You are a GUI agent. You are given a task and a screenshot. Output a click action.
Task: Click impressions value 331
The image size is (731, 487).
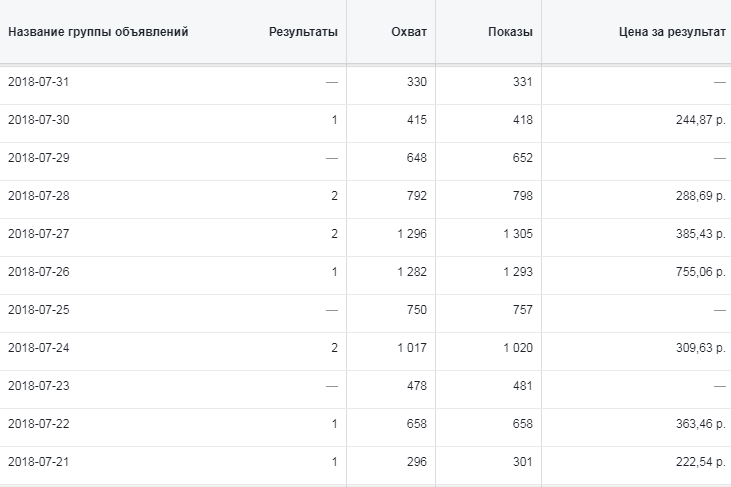tap(523, 82)
